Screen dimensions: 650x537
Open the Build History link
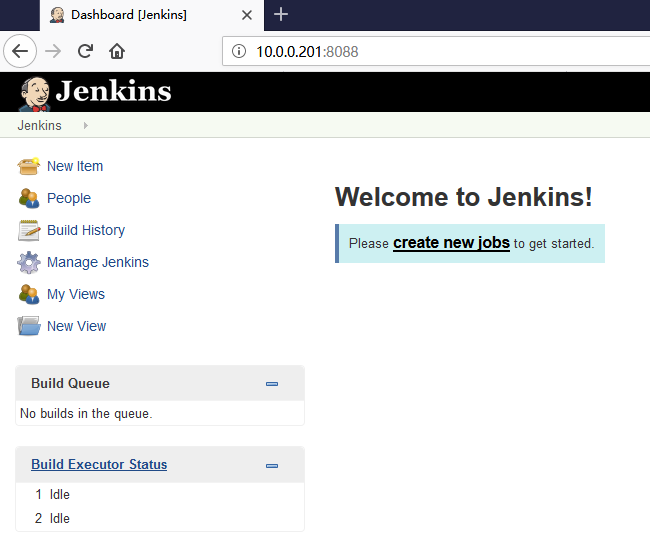(86, 230)
